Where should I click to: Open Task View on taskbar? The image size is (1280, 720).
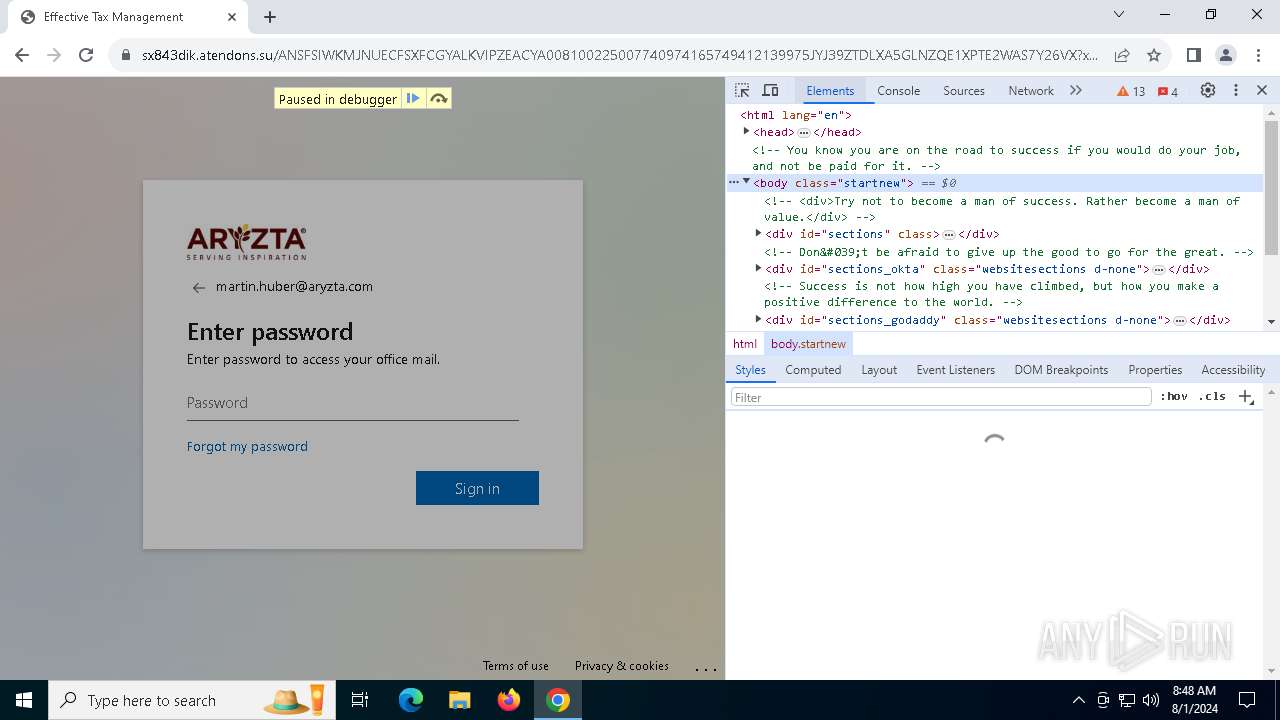(360, 700)
